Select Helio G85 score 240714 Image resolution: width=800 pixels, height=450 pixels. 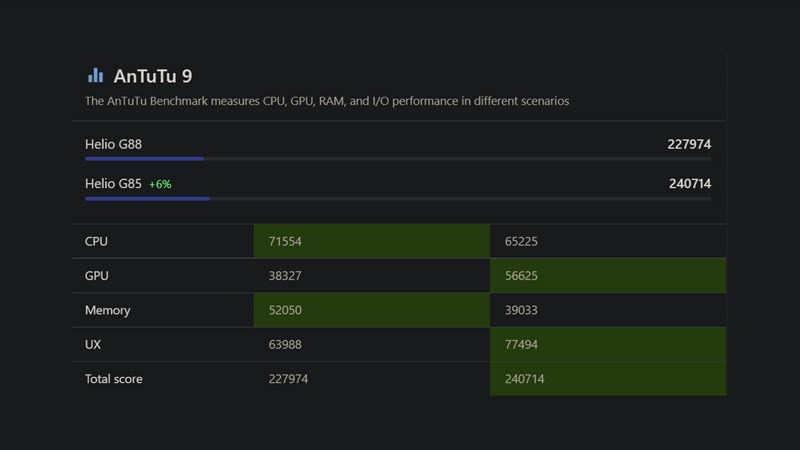click(689, 184)
